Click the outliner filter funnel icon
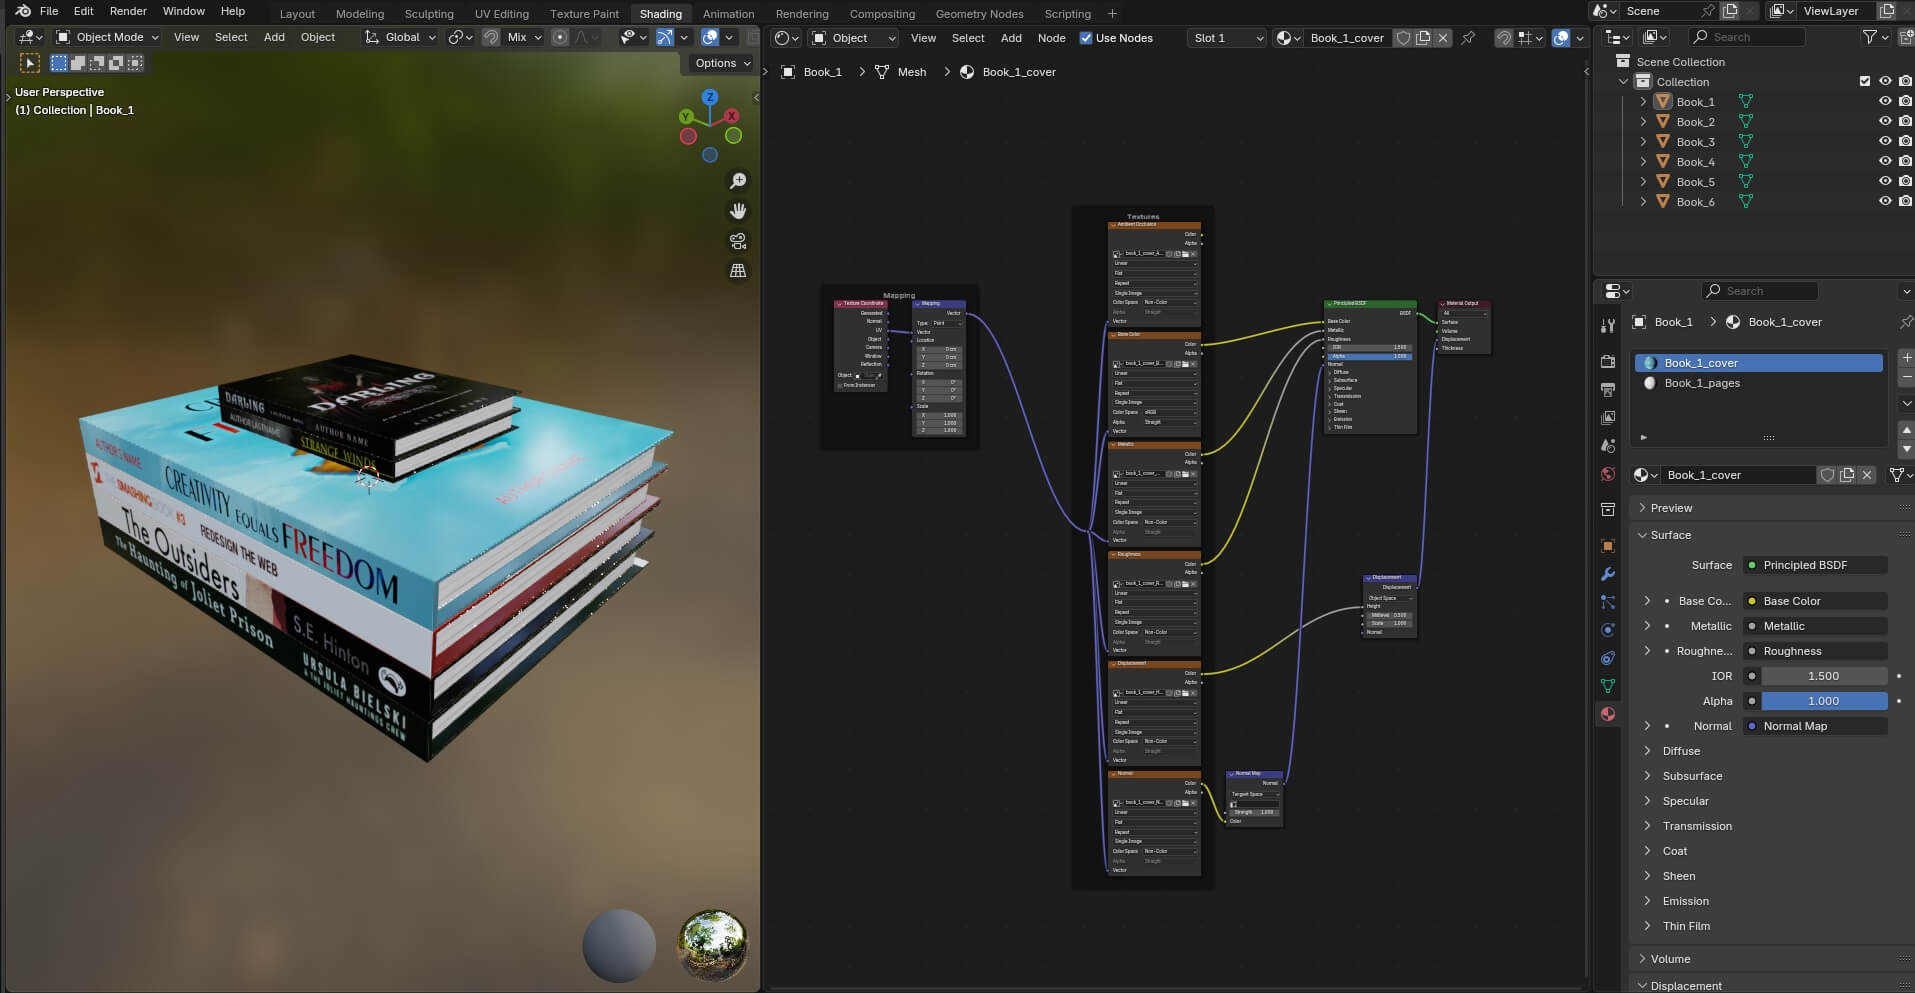Screen dimensions: 1915x993 coord(1870,37)
